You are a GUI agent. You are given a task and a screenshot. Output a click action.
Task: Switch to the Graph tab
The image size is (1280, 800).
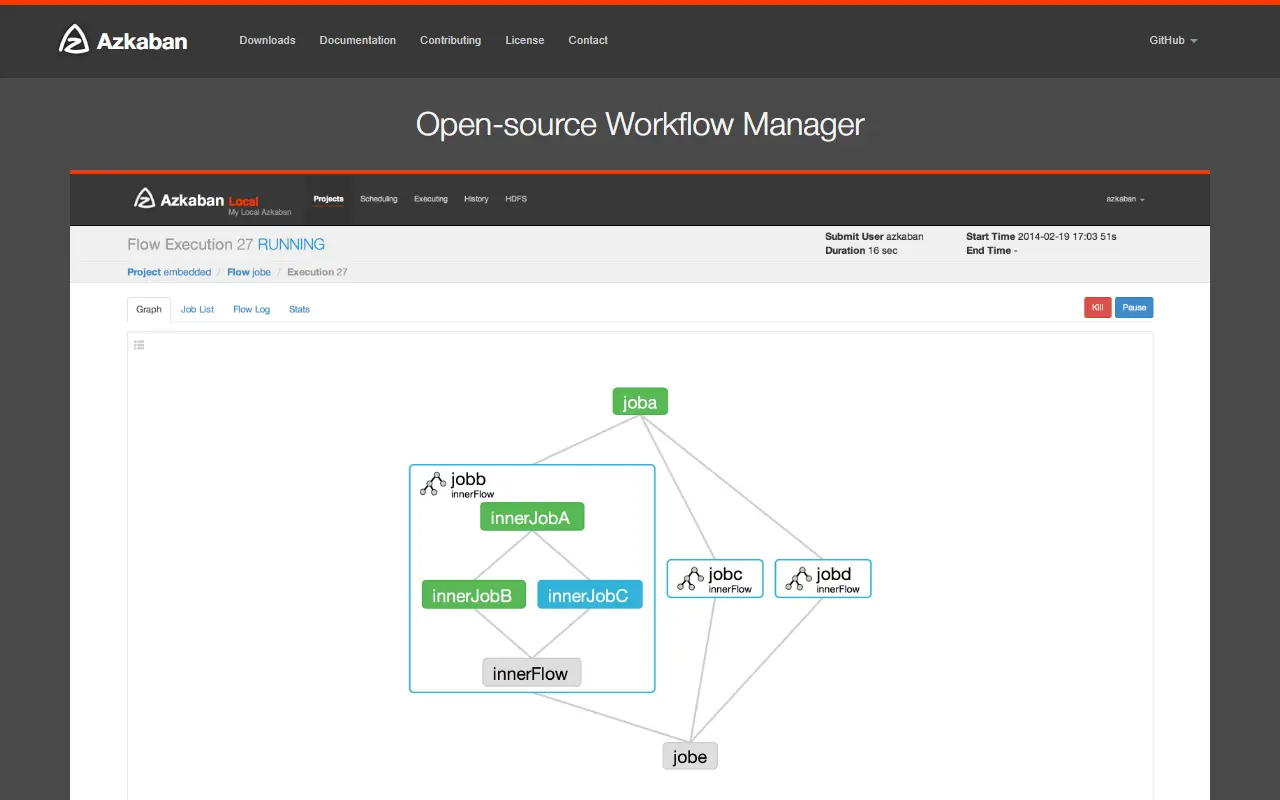coord(149,309)
